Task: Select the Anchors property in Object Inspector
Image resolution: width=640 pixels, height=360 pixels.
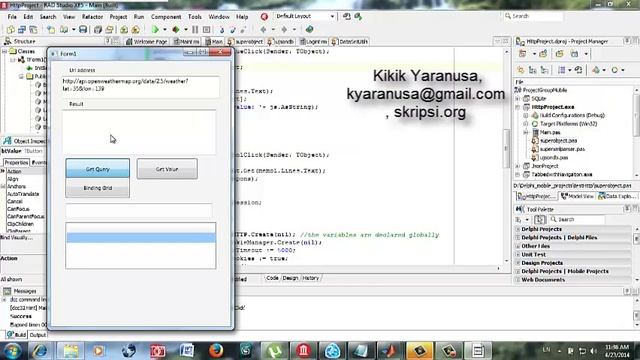Action: pyautogui.click(x=16, y=187)
